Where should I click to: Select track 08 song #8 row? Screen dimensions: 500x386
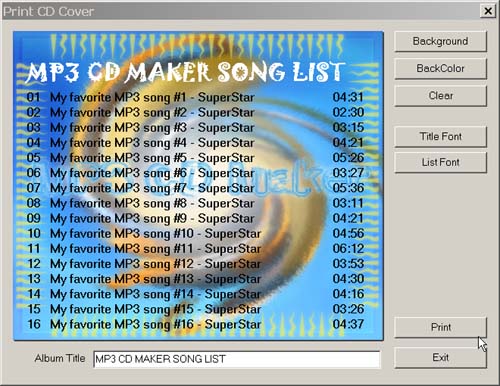click(x=195, y=204)
